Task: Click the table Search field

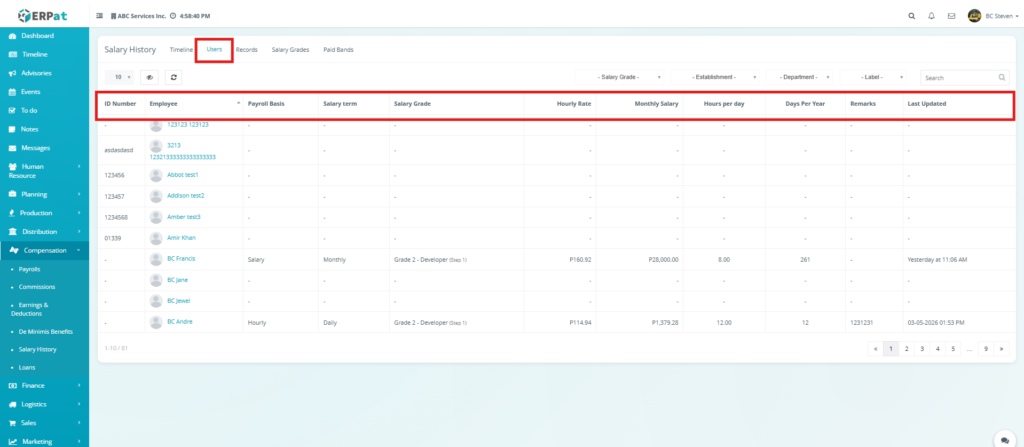Action: pos(958,77)
